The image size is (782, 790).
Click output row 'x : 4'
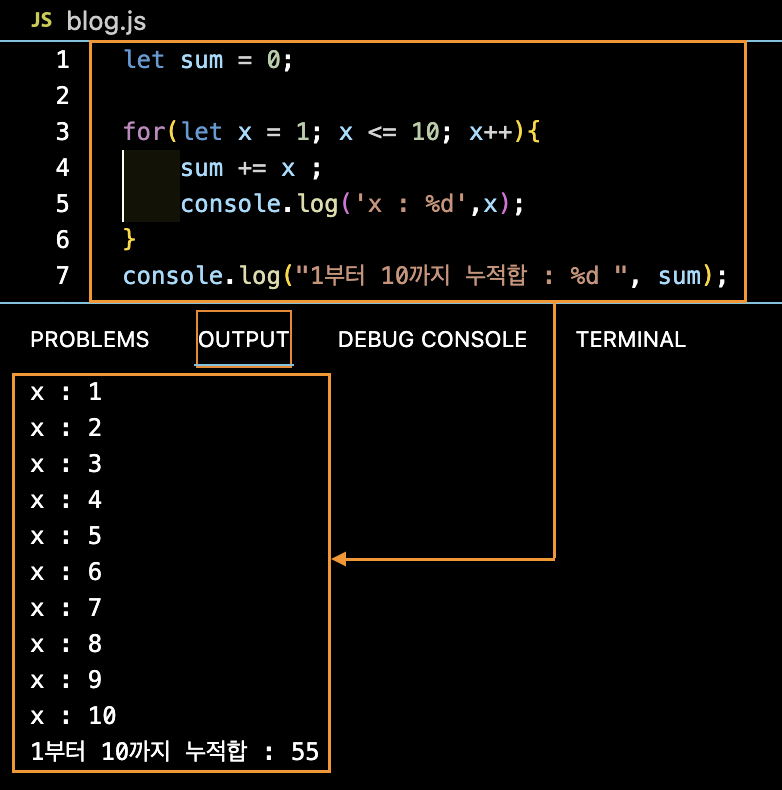point(66,500)
